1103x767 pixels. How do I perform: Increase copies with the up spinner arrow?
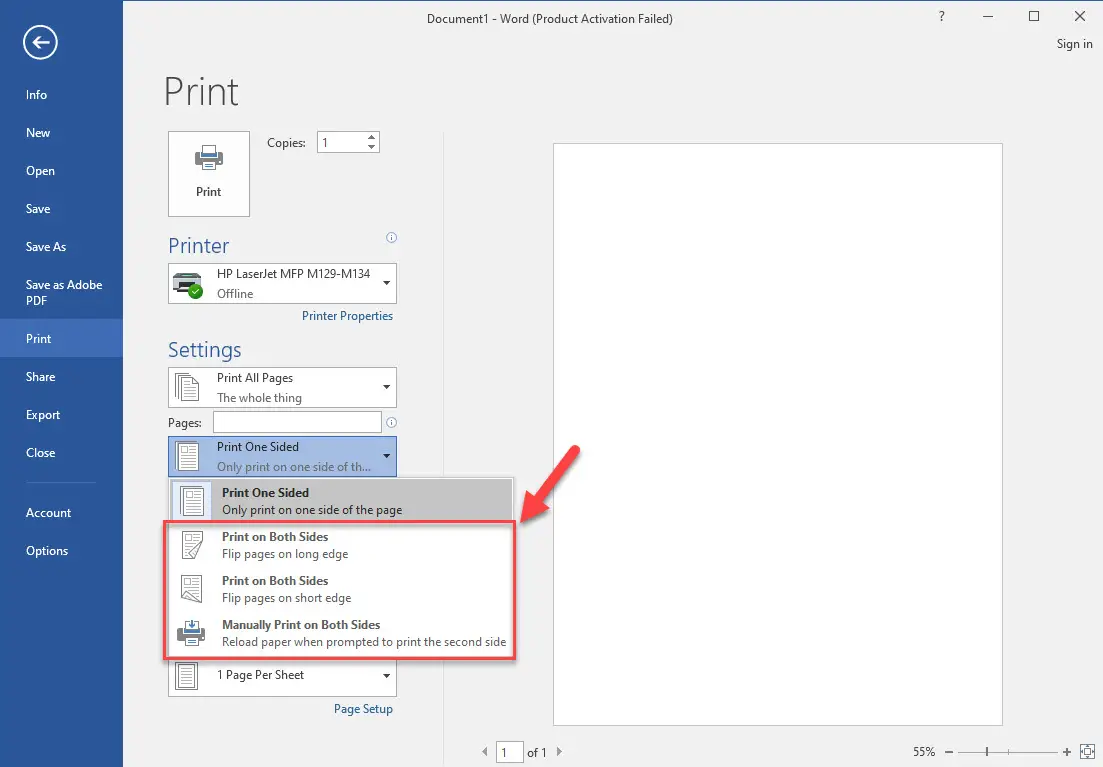371,137
